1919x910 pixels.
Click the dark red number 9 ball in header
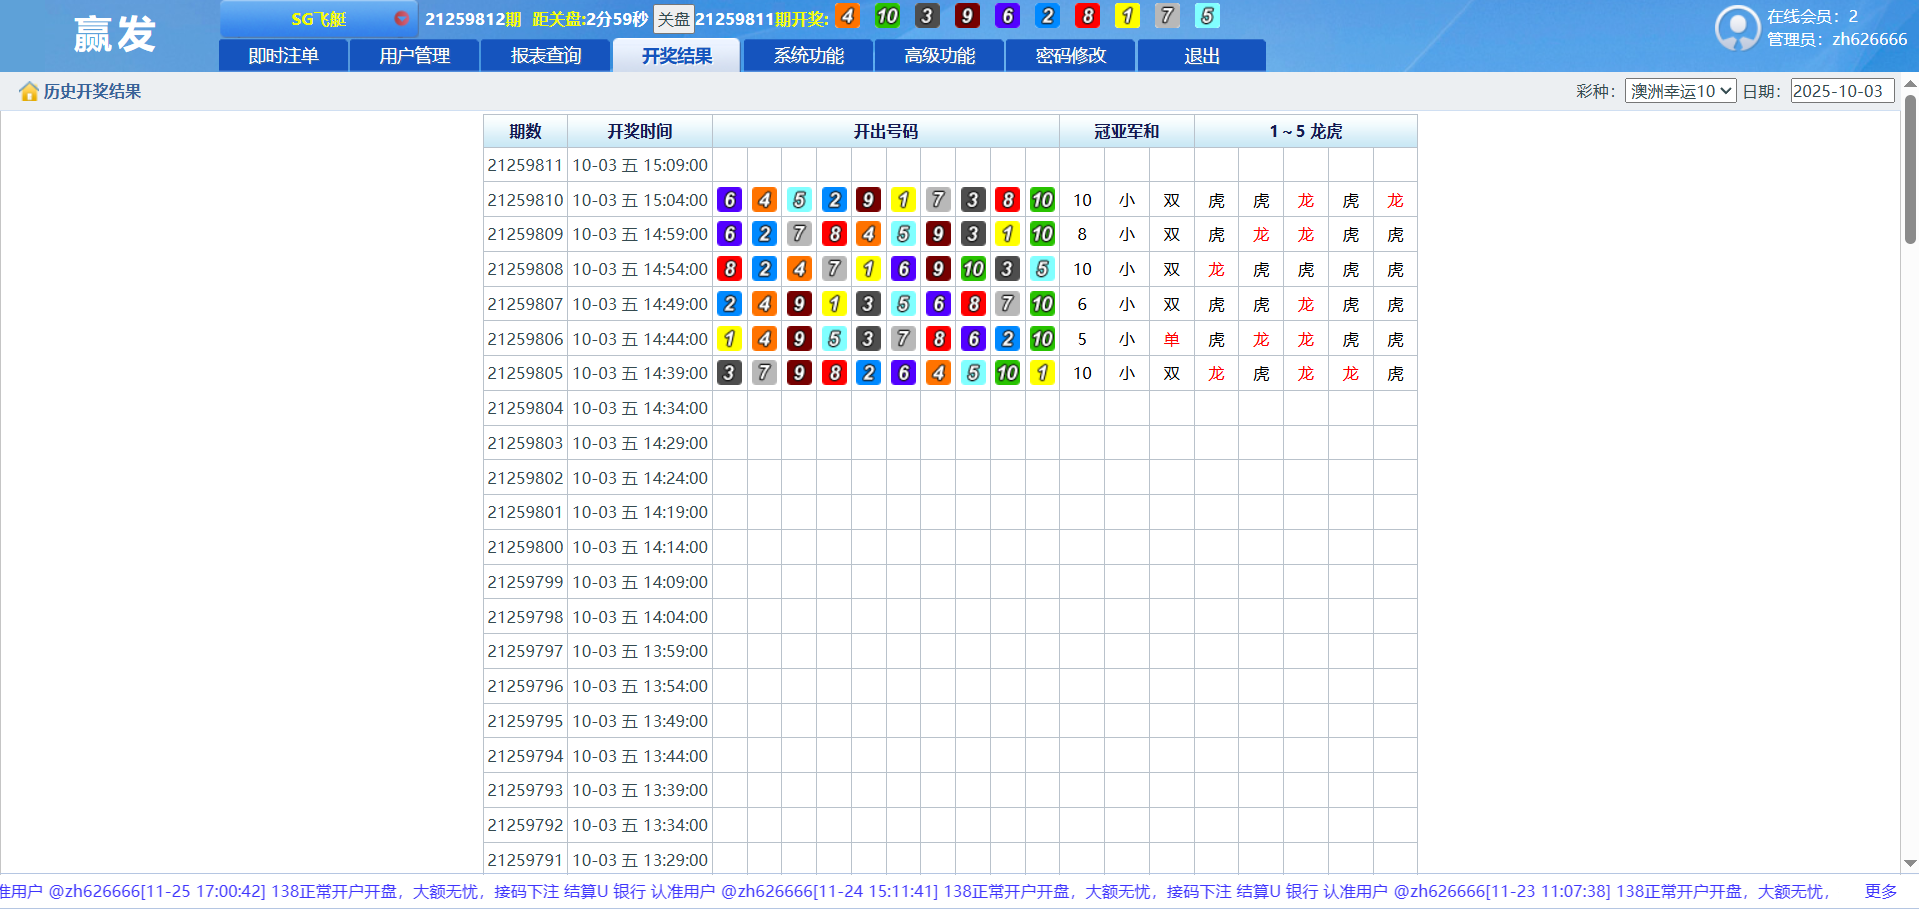pyautogui.click(x=967, y=16)
